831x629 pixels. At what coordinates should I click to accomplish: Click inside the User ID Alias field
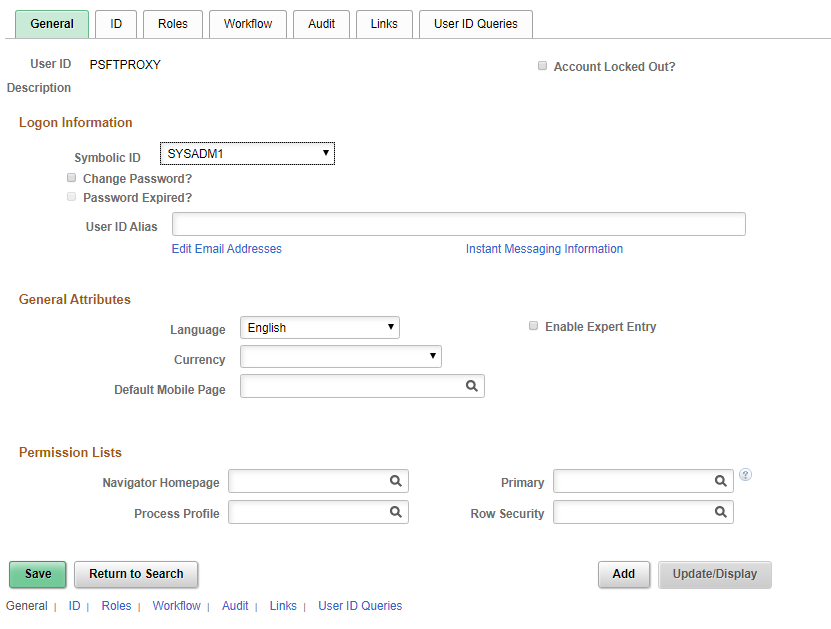point(458,223)
